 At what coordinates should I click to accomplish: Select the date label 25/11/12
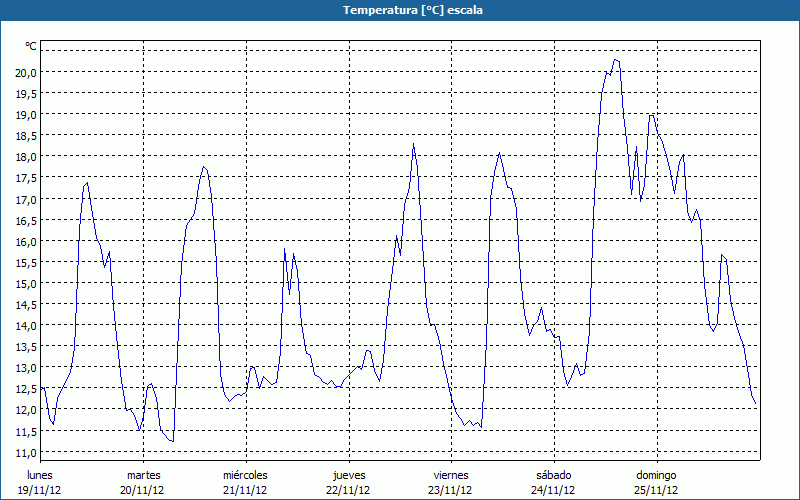tap(657, 490)
